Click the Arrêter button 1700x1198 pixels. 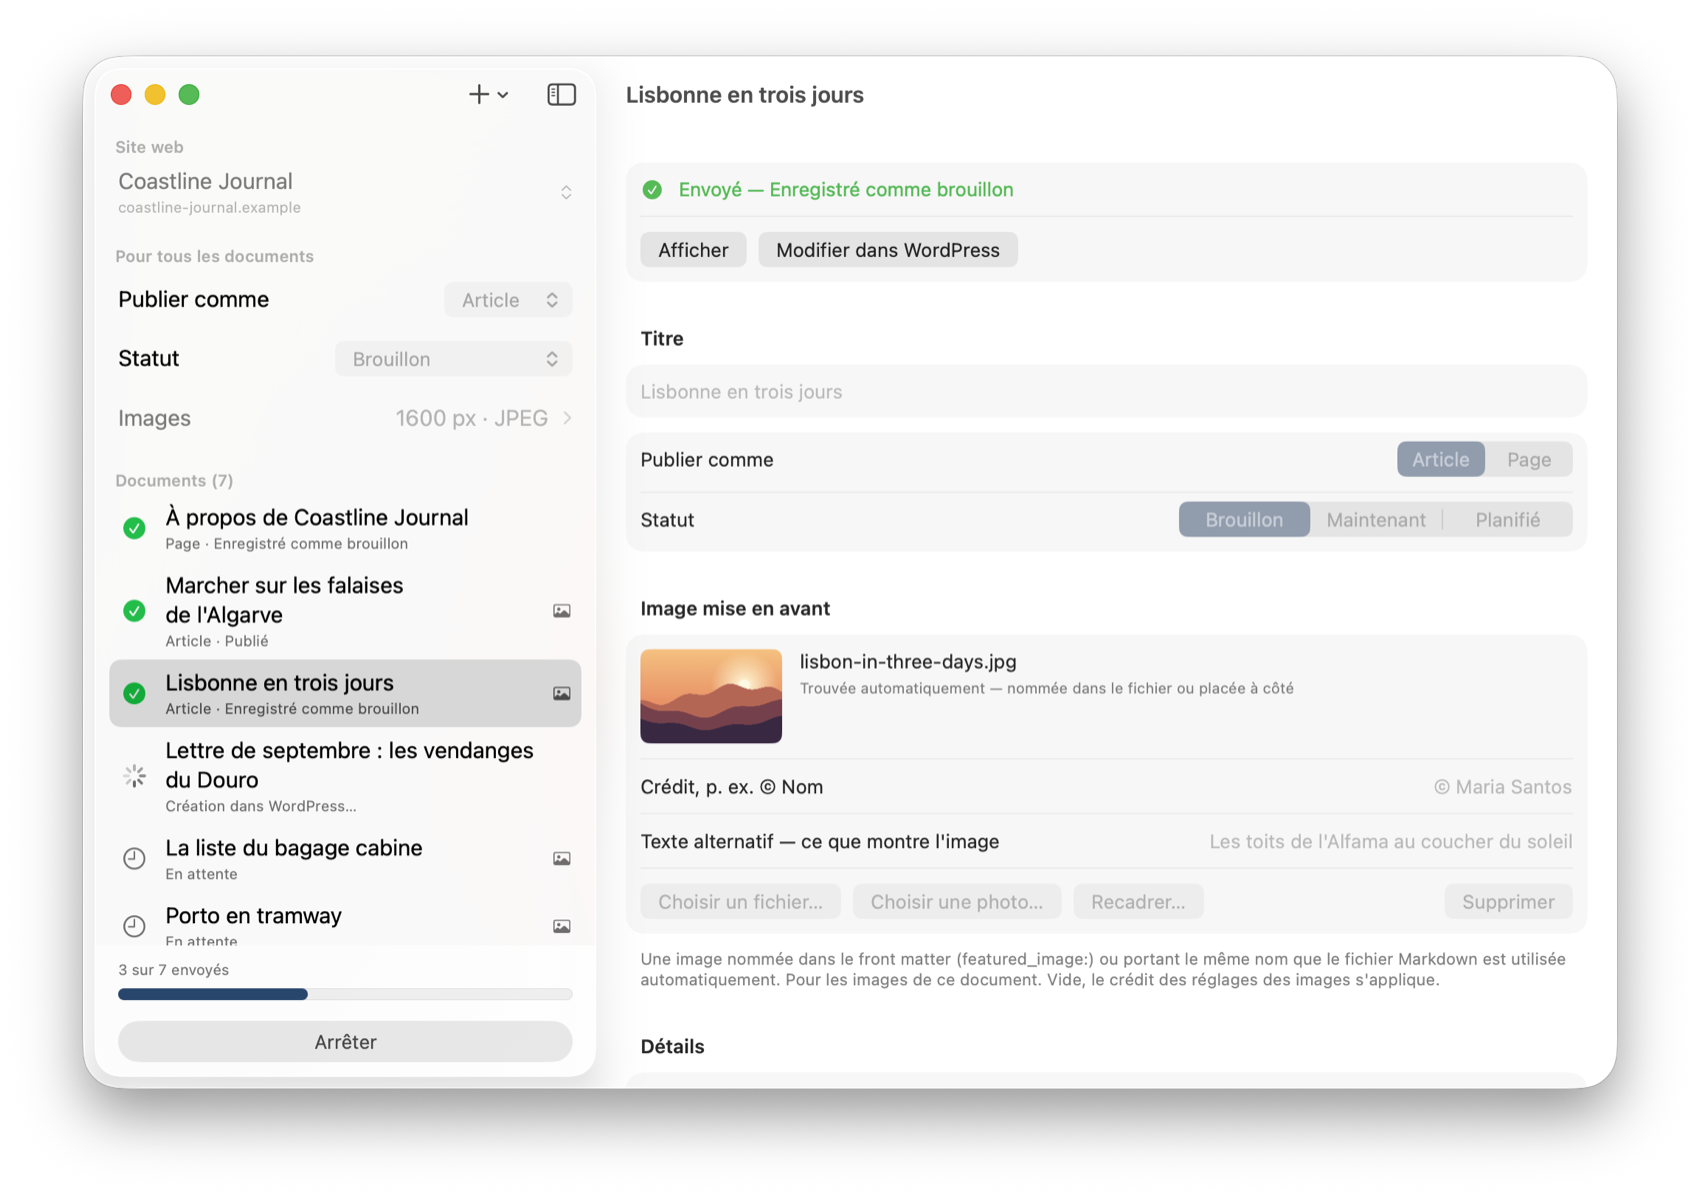tap(345, 1042)
